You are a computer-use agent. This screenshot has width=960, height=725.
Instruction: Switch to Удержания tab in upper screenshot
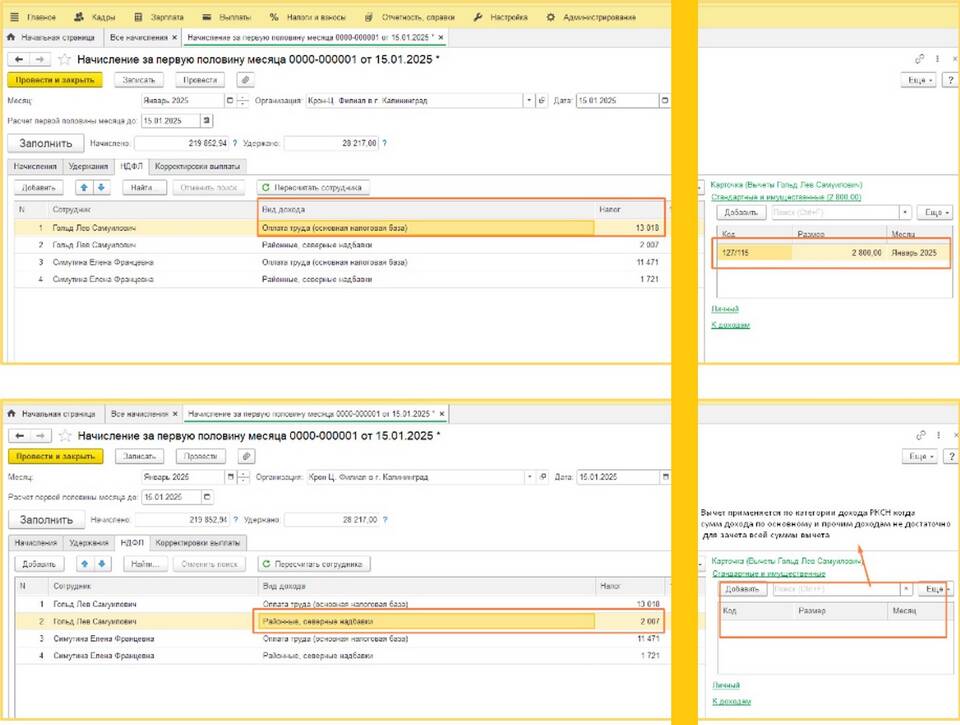(x=88, y=166)
